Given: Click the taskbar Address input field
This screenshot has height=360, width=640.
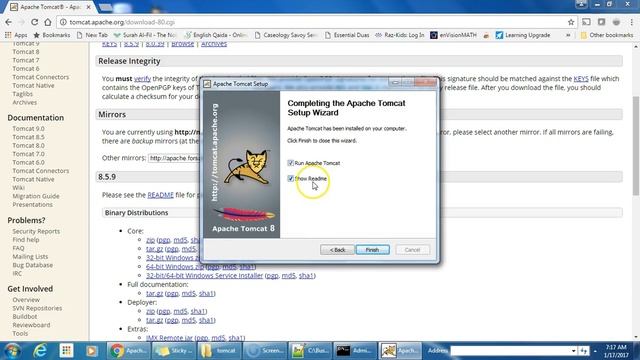Looking at the screenshot, I should point(510,351).
